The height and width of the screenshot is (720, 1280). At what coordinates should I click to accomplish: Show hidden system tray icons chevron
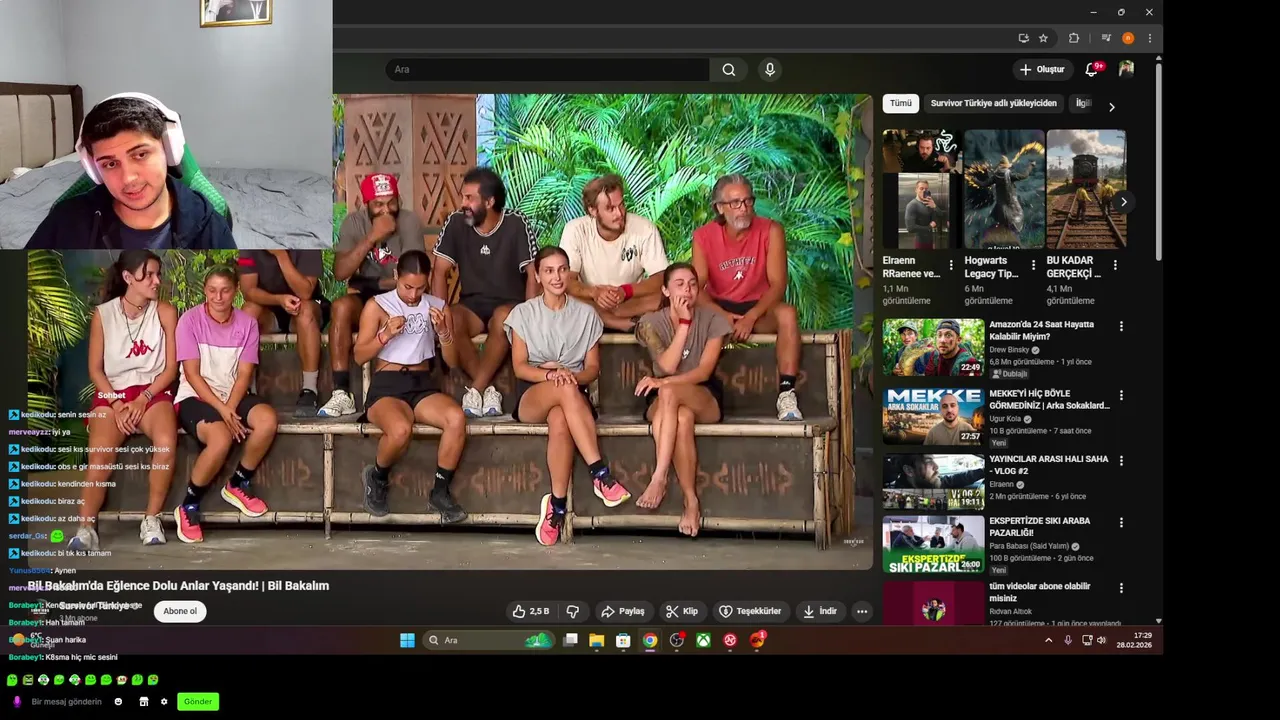pos(1048,640)
